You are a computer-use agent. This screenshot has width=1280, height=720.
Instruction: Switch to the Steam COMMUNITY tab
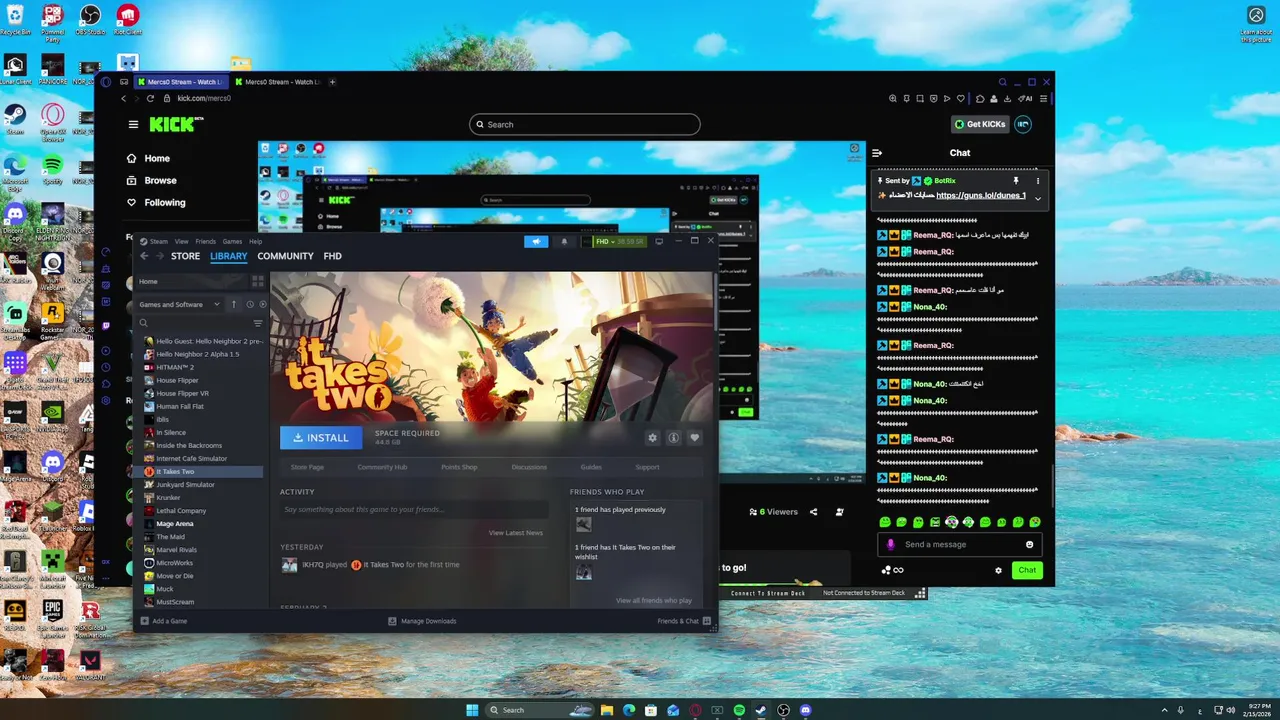(285, 256)
